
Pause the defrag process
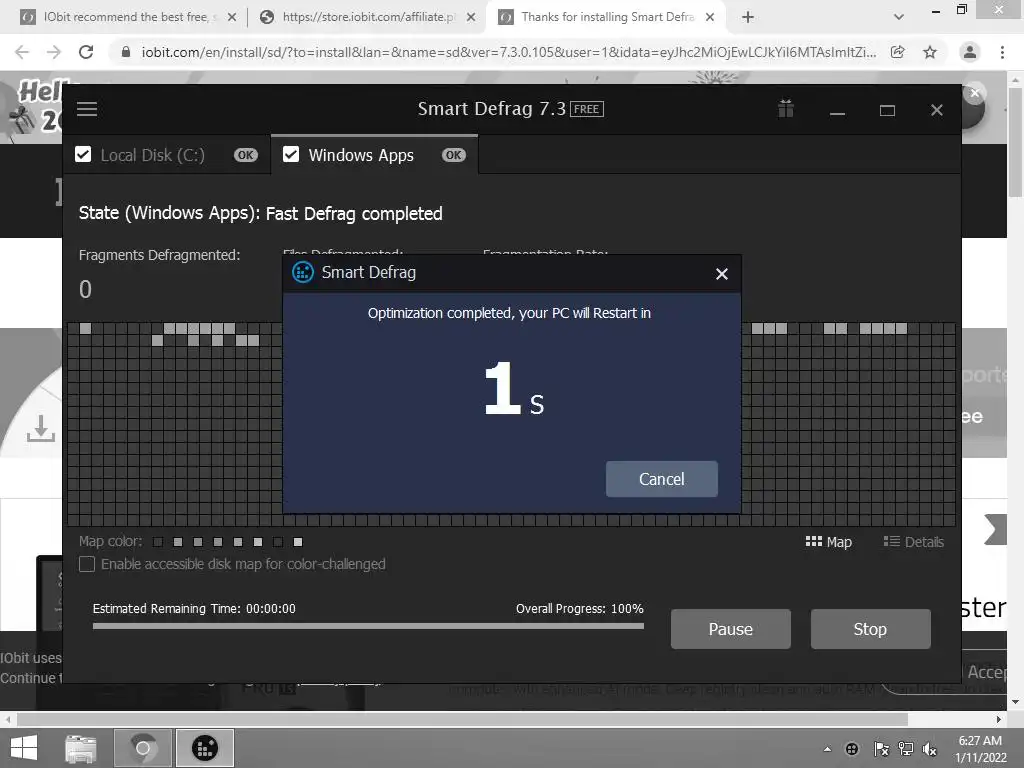(x=730, y=629)
